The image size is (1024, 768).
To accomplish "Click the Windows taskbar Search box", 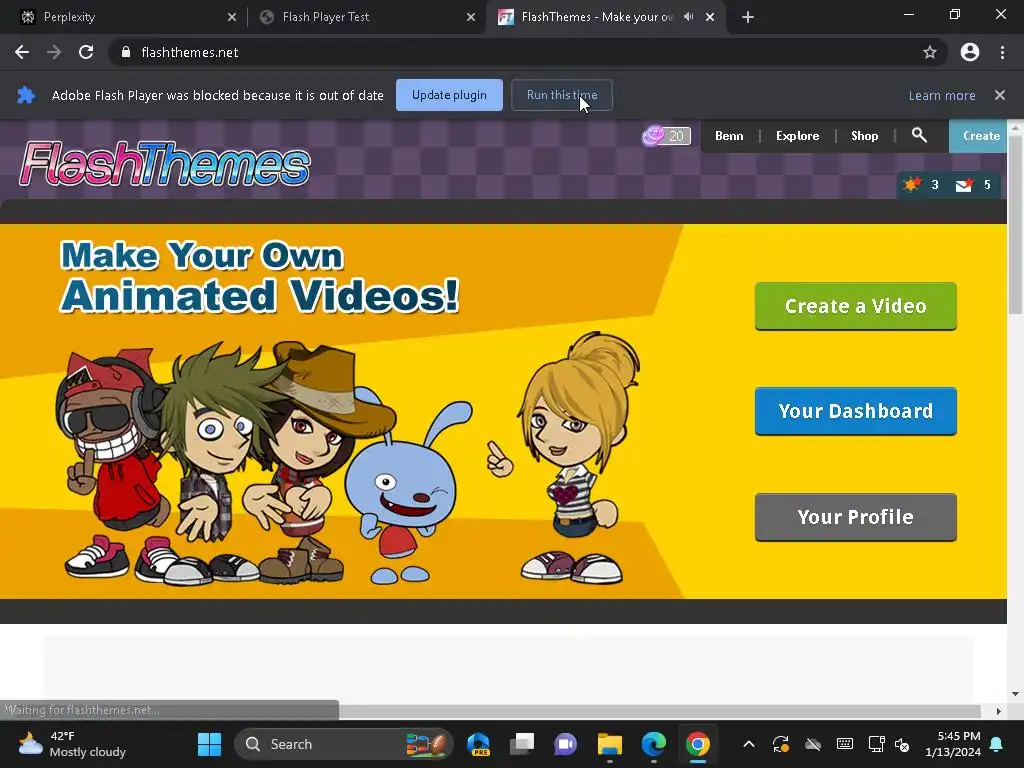I will pos(344,744).
